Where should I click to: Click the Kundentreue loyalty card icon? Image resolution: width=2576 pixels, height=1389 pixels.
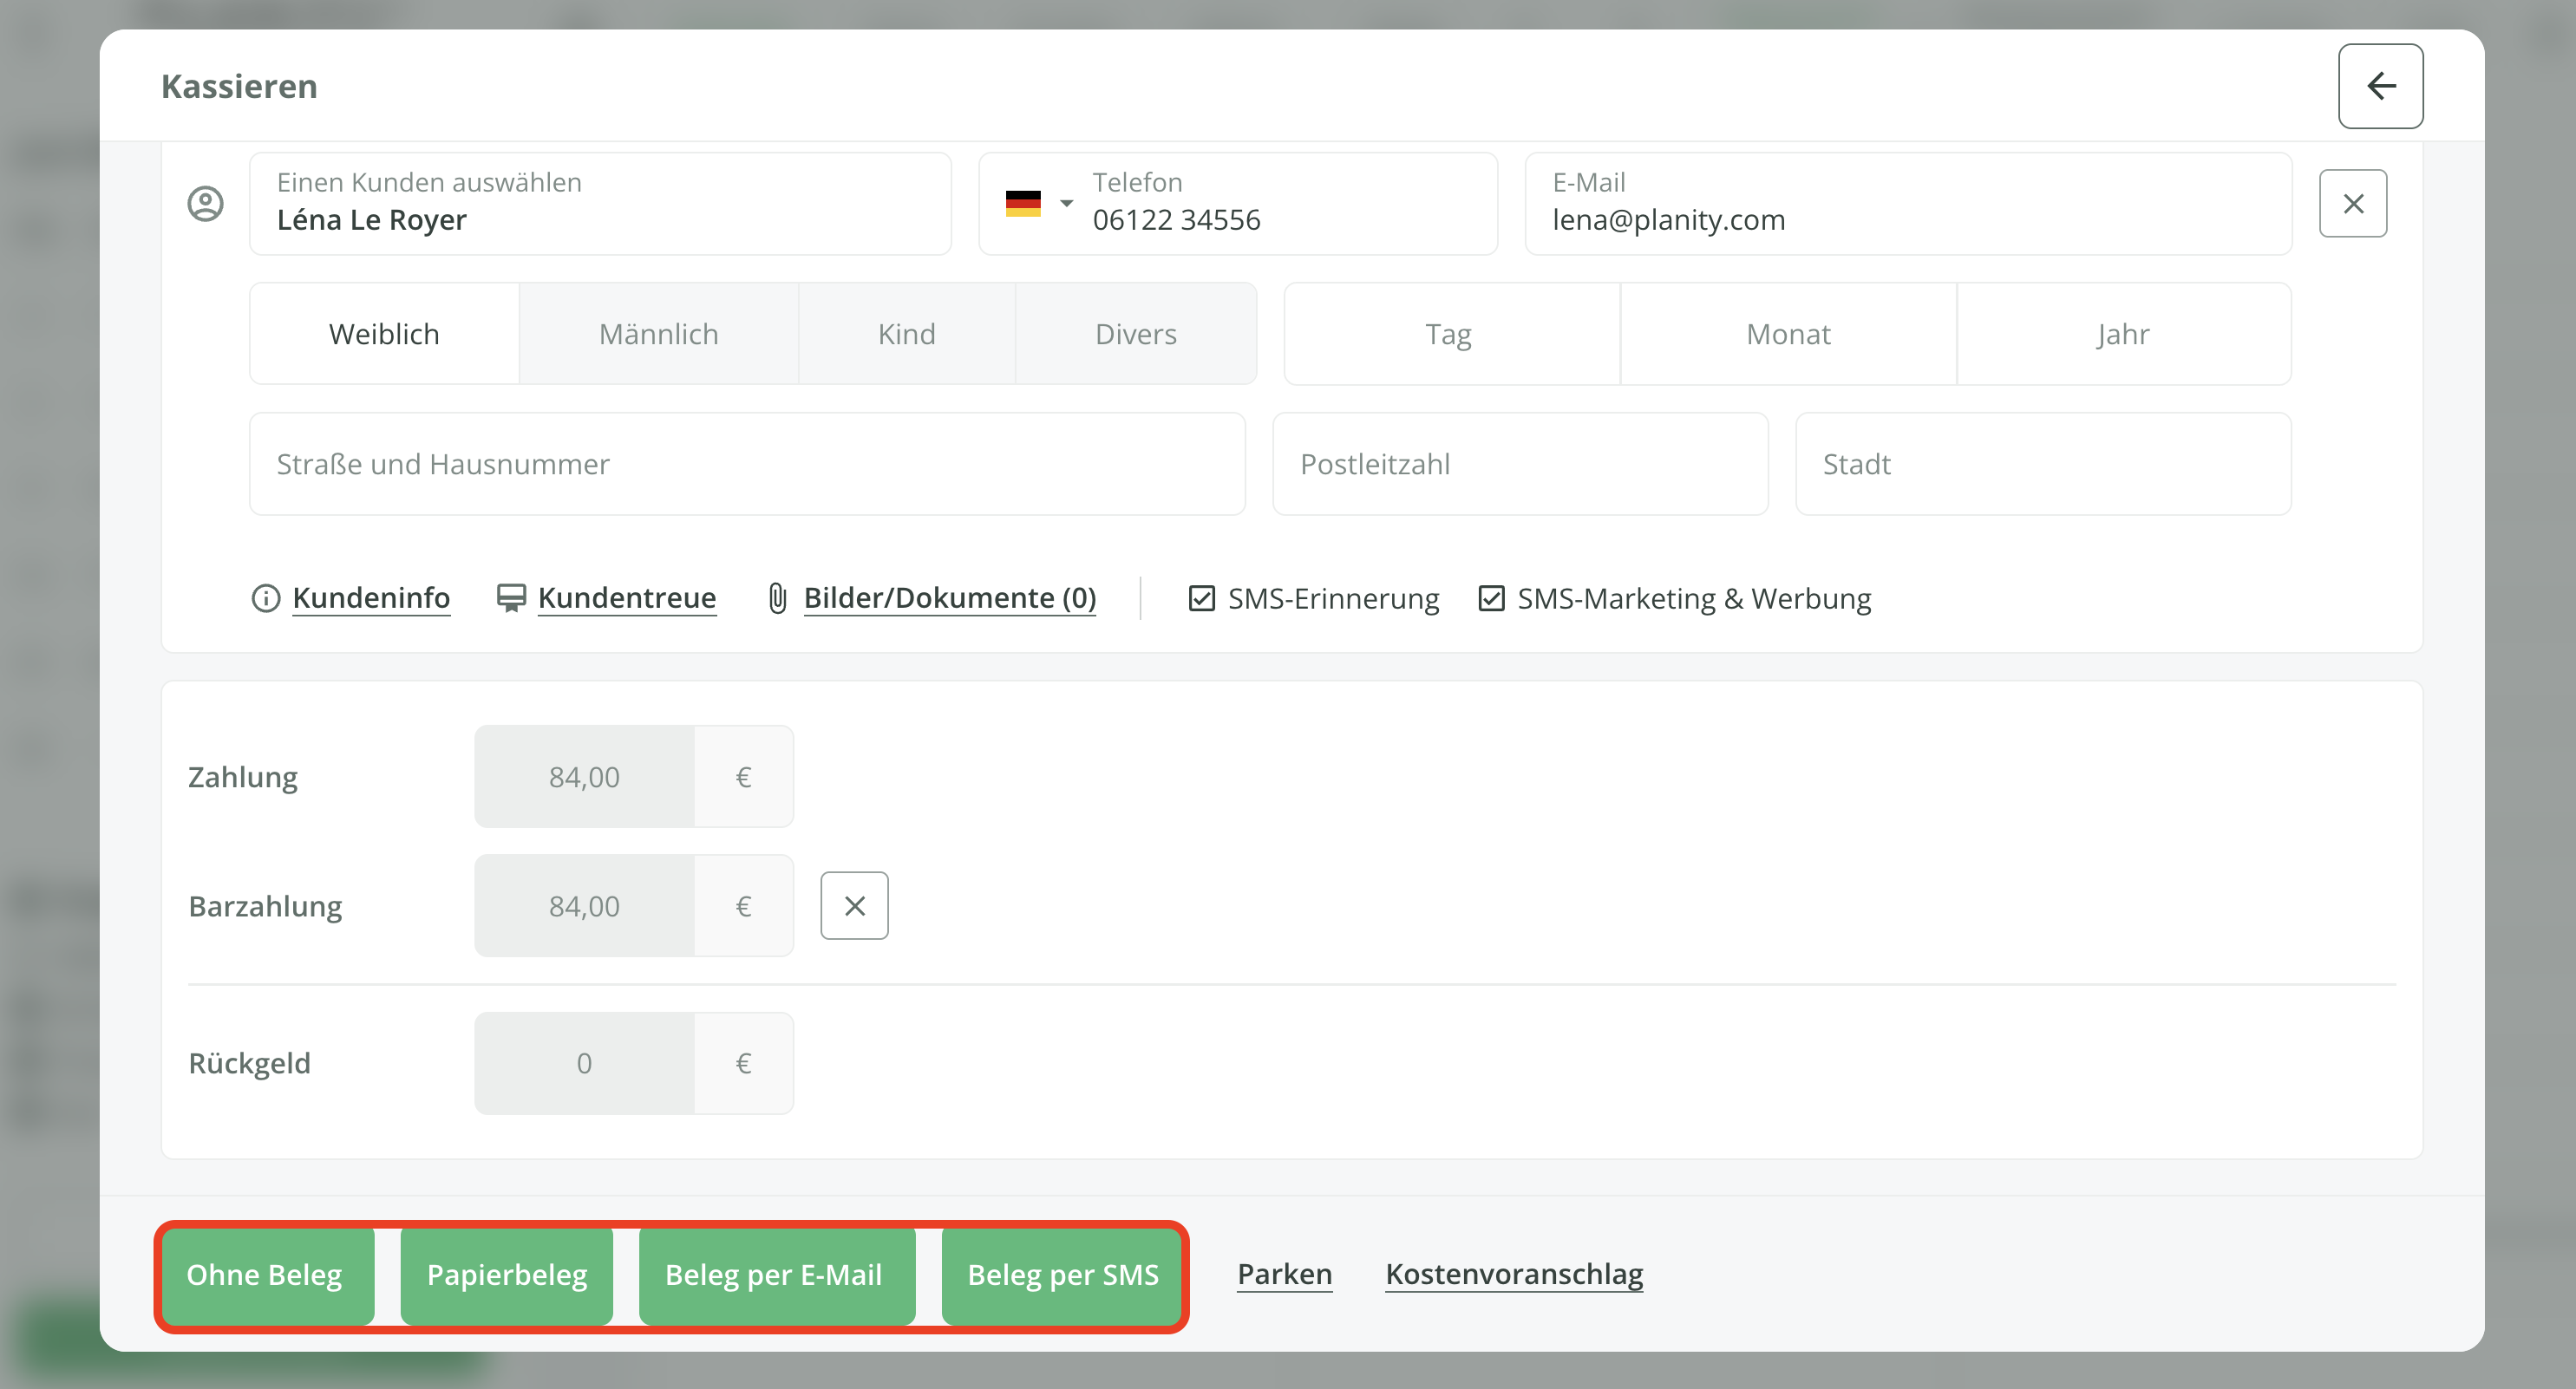pyautogui.click(x=511, y=598)
